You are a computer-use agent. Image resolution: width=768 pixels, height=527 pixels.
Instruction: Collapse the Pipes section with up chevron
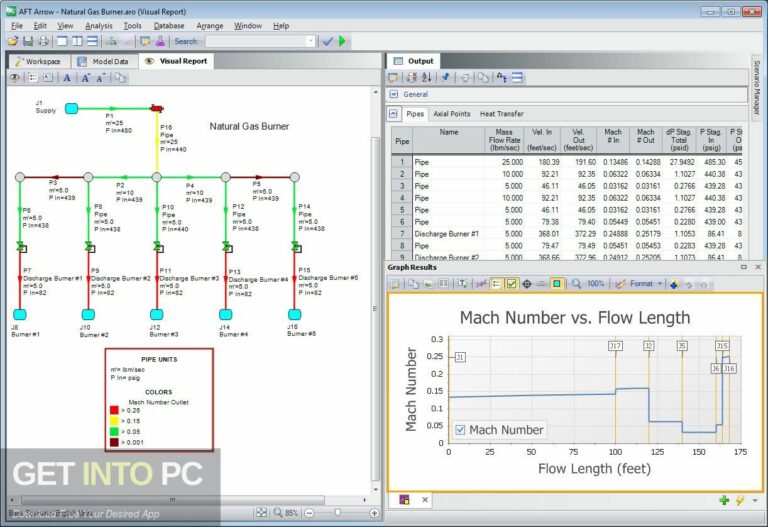click(x=393, y=114)
